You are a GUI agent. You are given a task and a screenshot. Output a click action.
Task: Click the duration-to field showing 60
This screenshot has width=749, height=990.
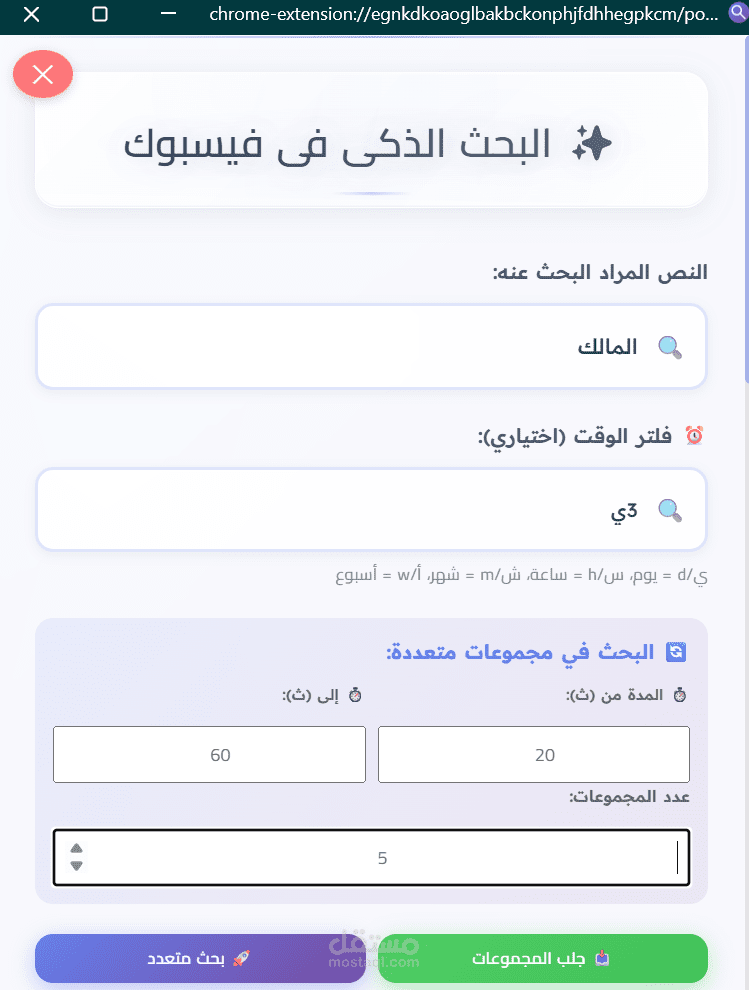point(209,755)
